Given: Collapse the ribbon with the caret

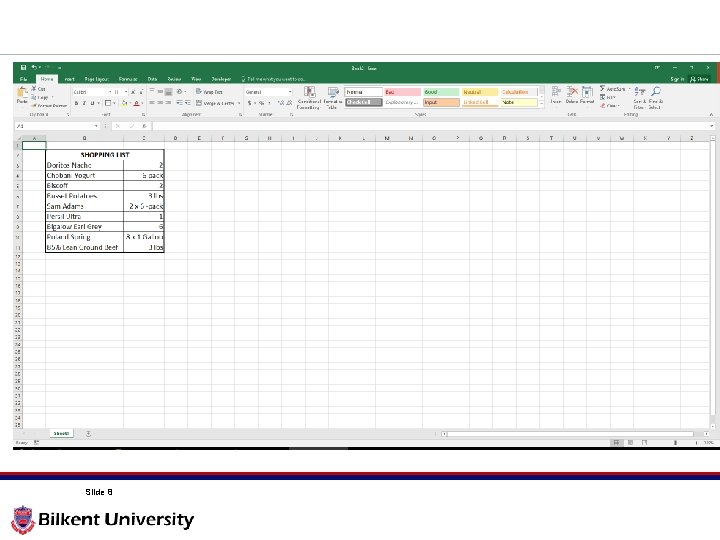Looking at the screenshot, I should tap(711, 114).
